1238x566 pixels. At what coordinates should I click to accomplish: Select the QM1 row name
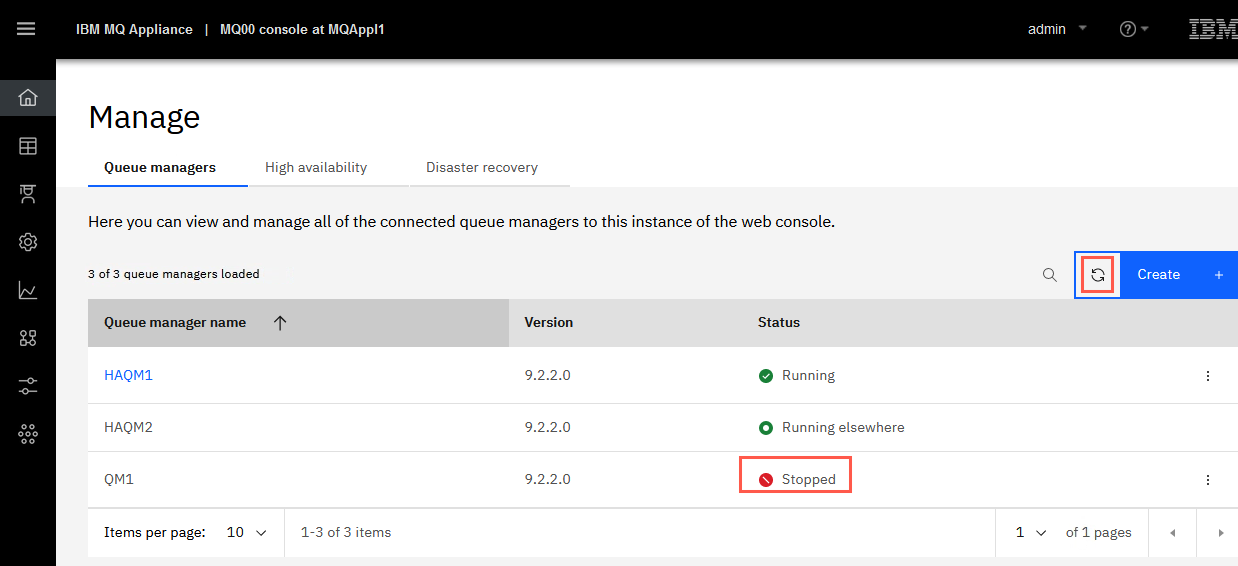(x=119, y=479)
